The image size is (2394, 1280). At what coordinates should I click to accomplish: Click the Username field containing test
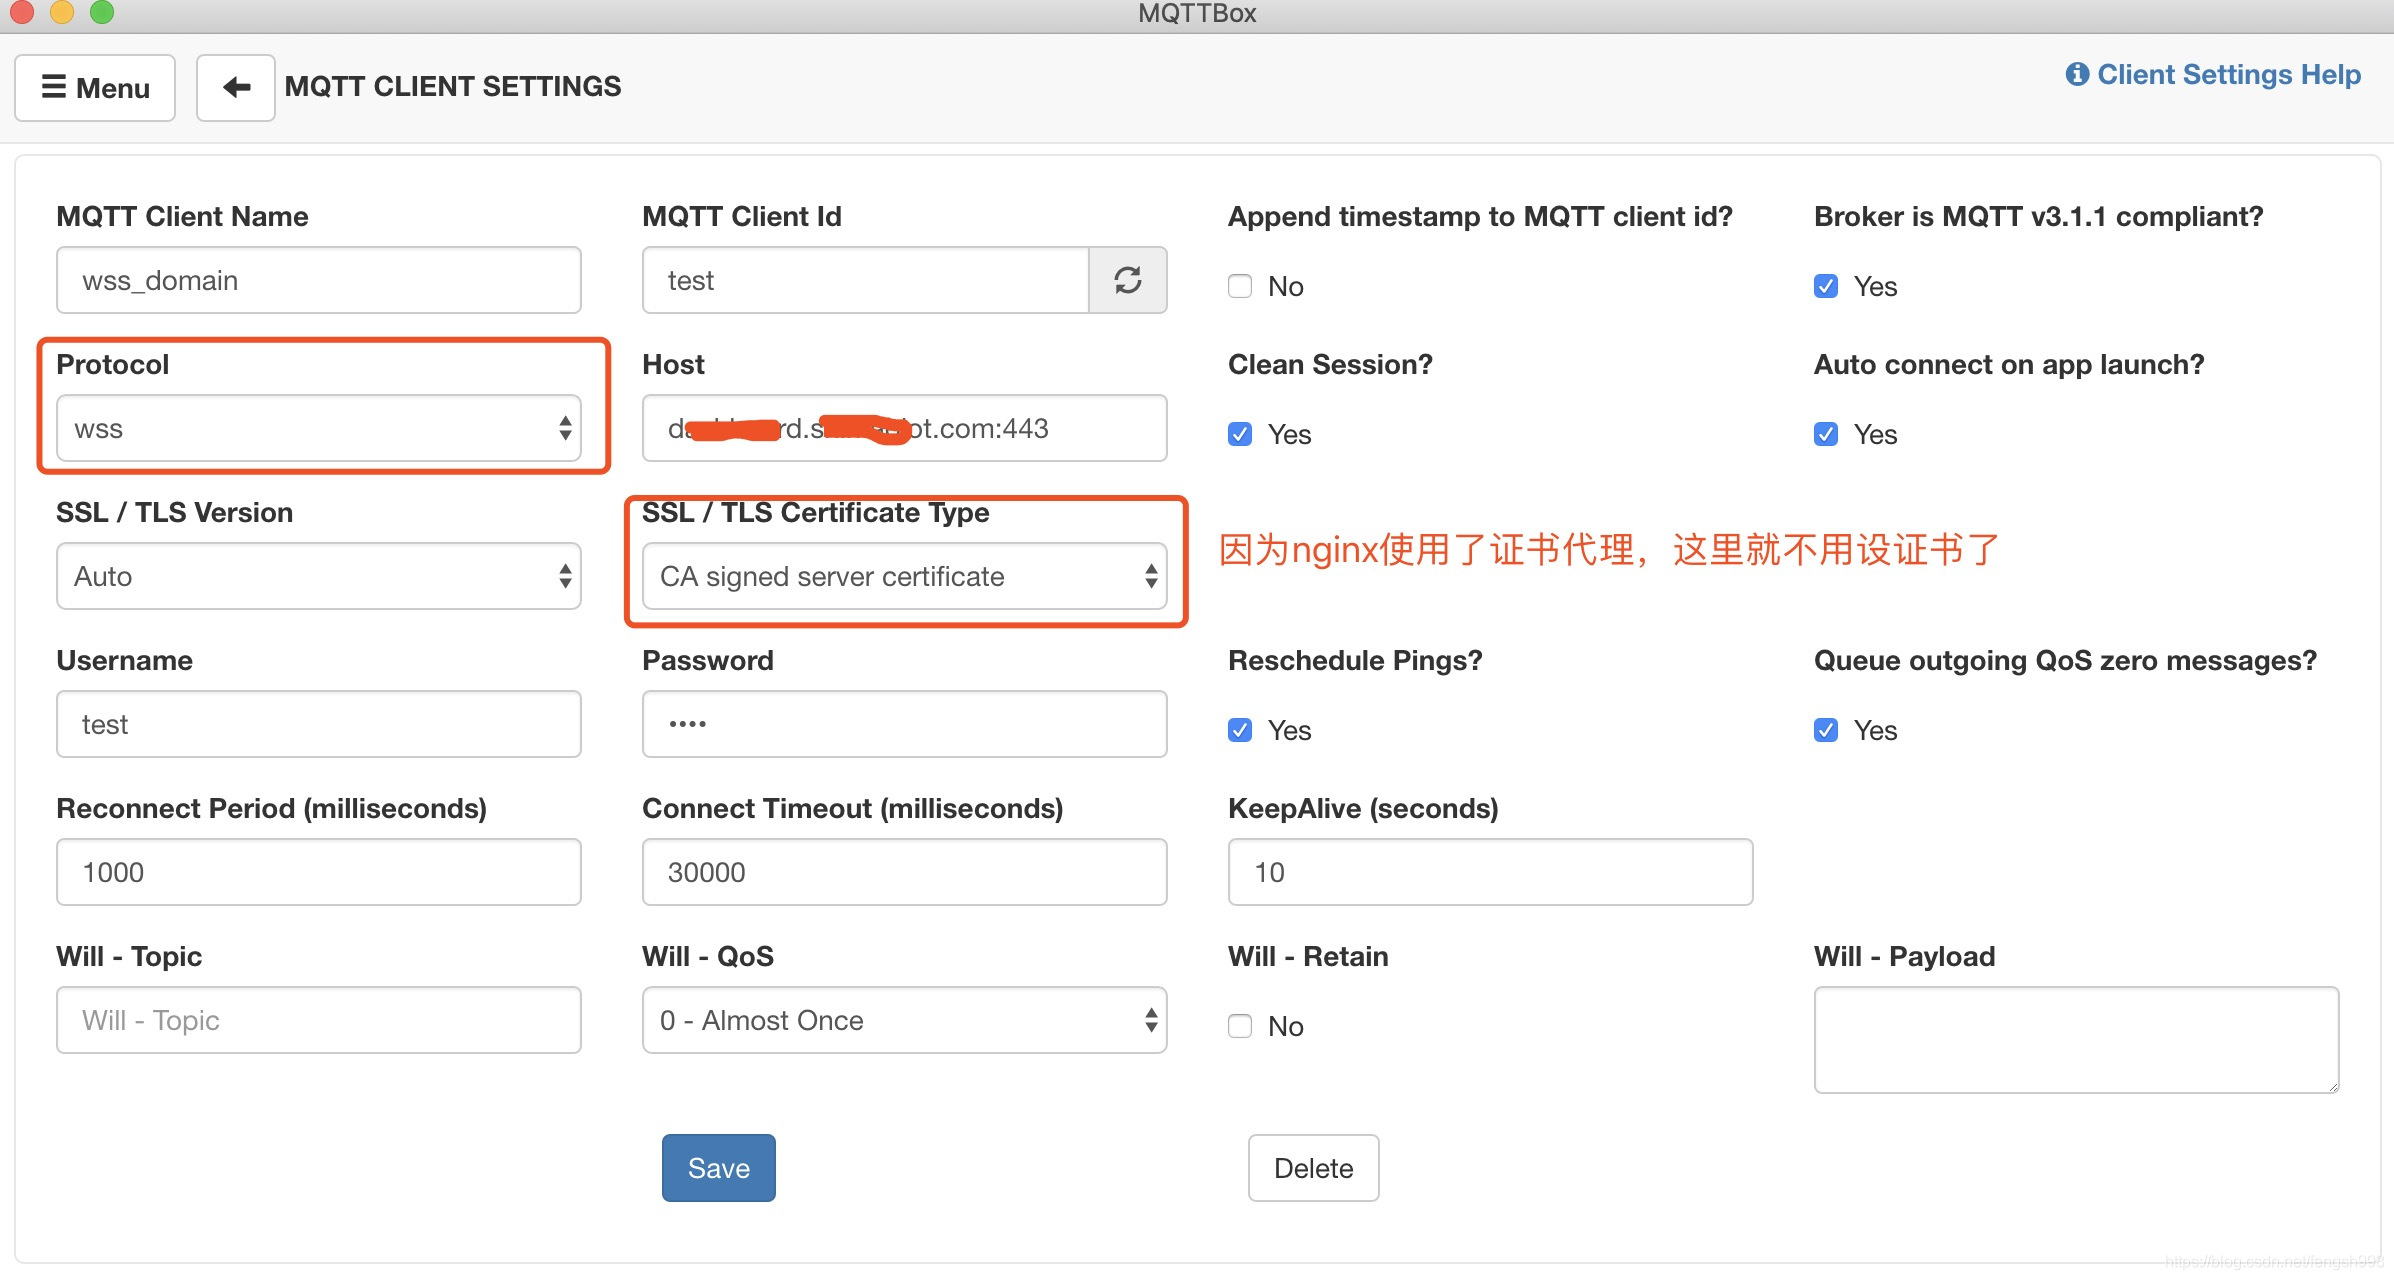click(x=319, y=724)
